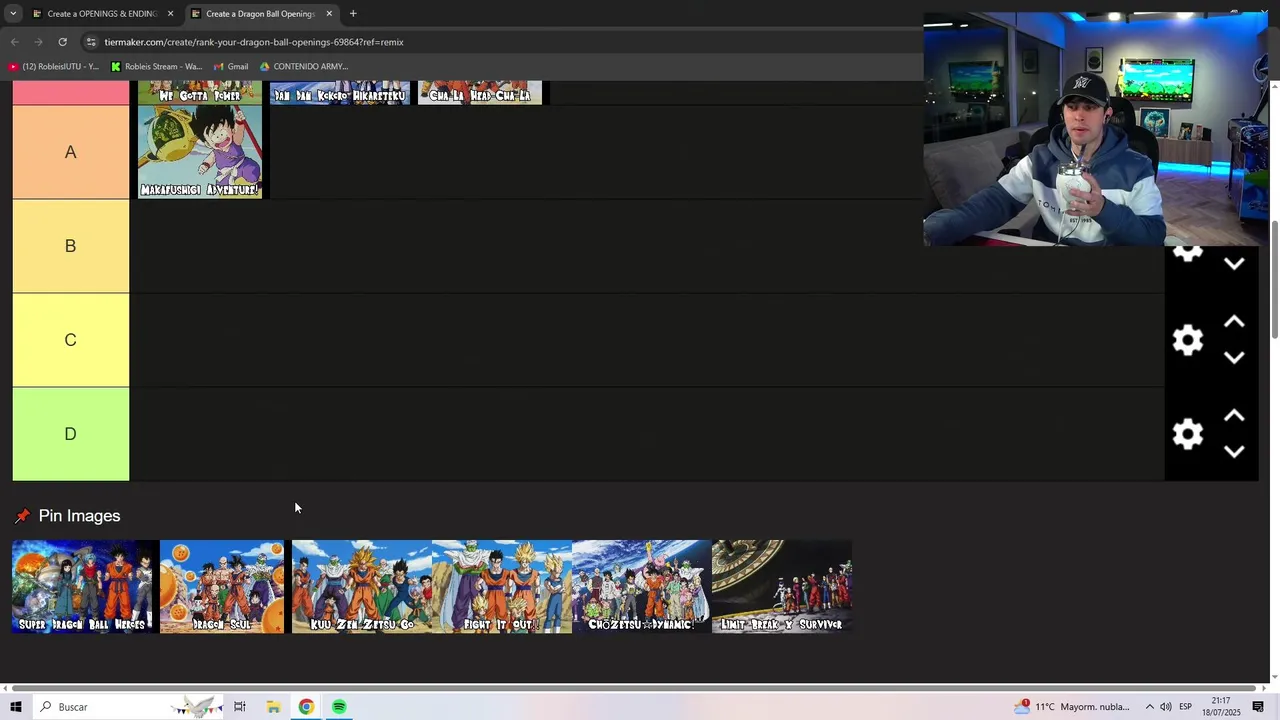Go back in browser history

[14, 42]
